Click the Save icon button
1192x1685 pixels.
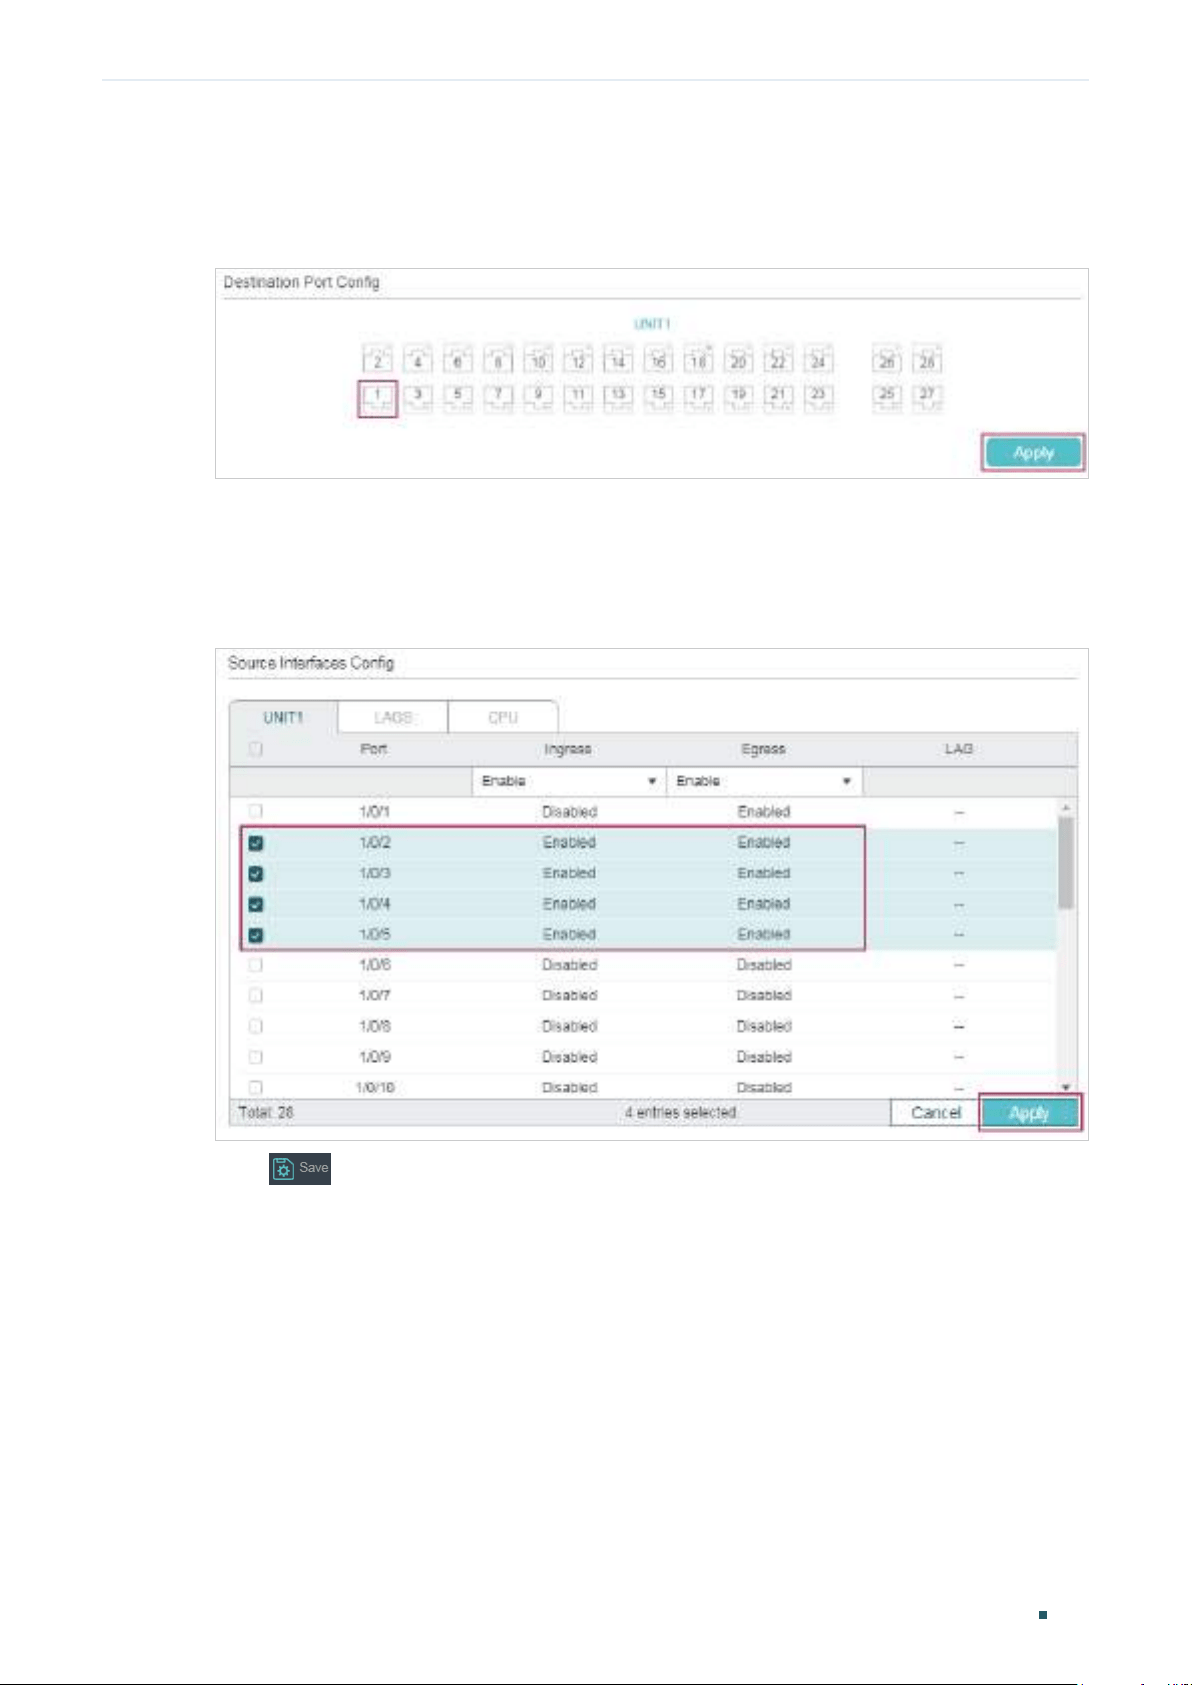tap(300, 1168)
